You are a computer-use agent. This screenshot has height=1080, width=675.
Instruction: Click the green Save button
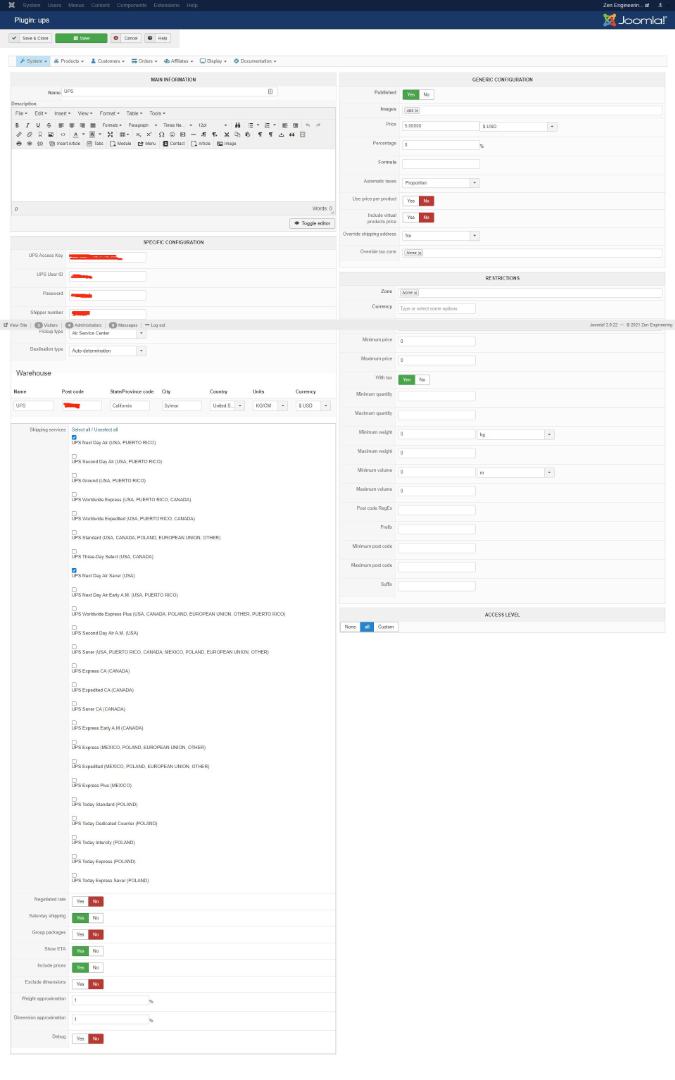pos(81,38)
